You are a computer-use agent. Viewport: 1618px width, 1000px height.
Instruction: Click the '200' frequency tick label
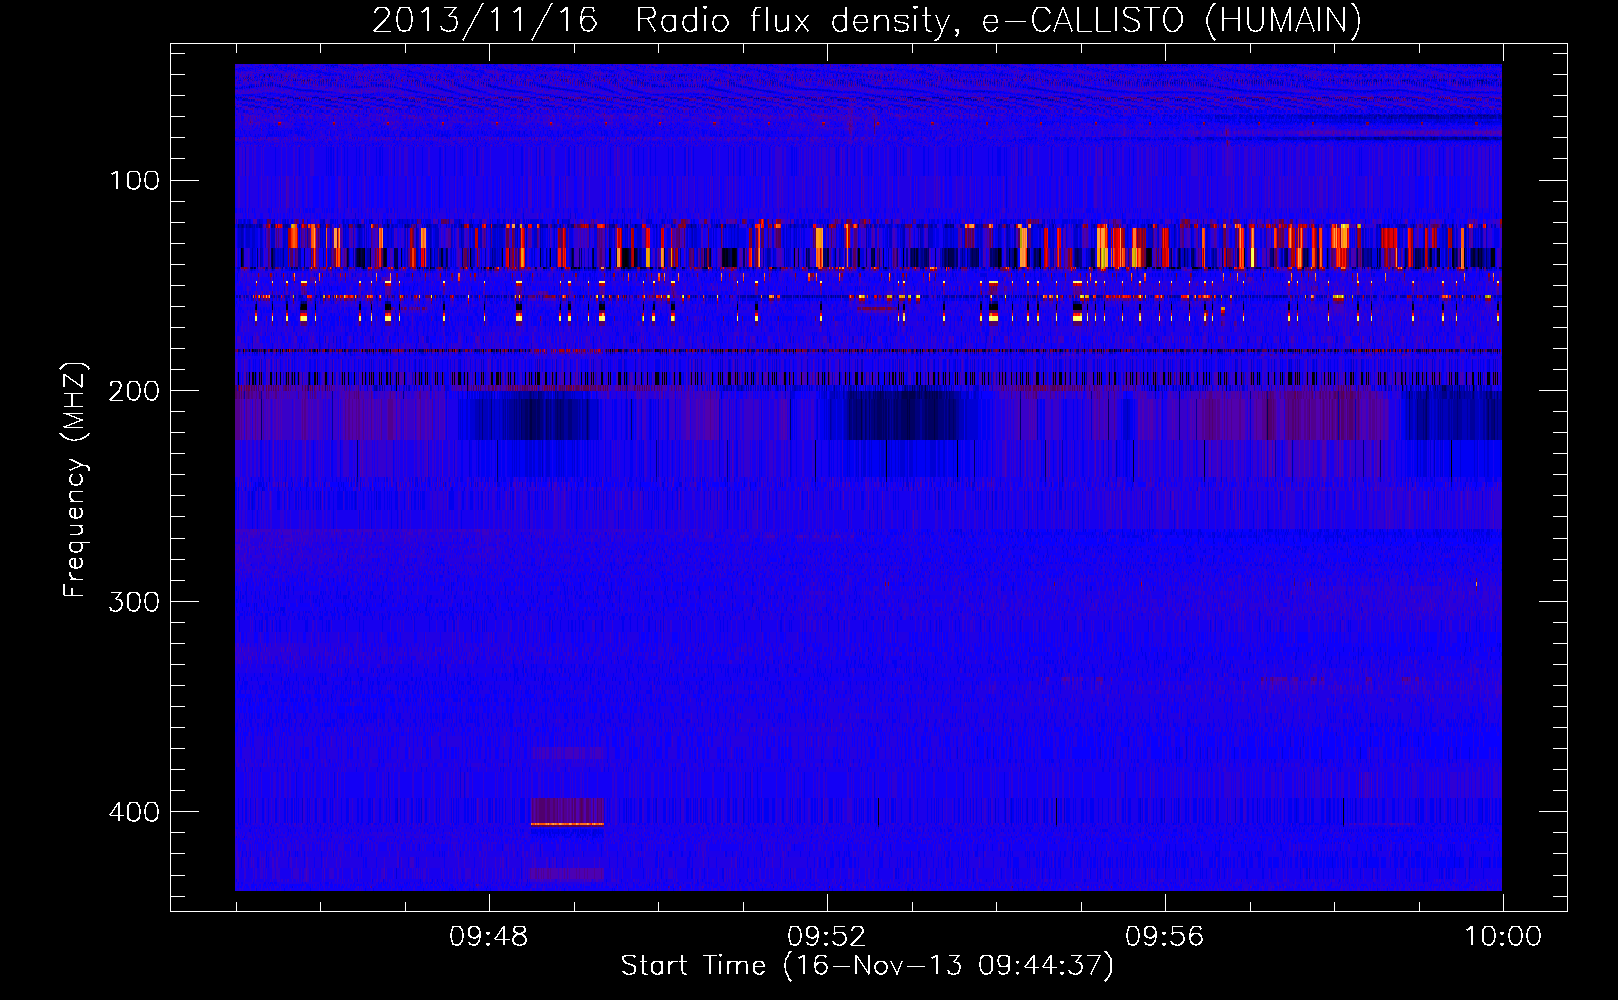[134, 391]
